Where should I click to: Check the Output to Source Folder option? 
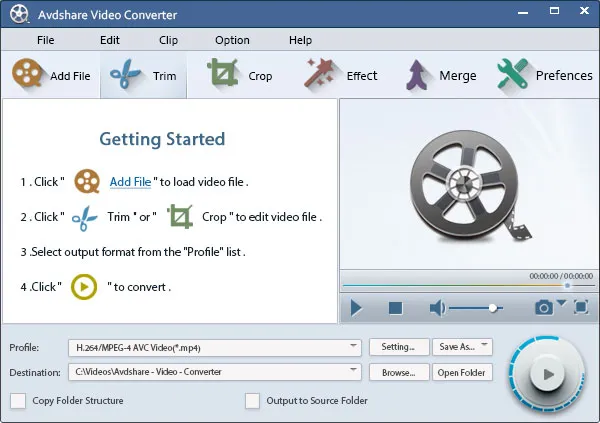pos(253,401)
